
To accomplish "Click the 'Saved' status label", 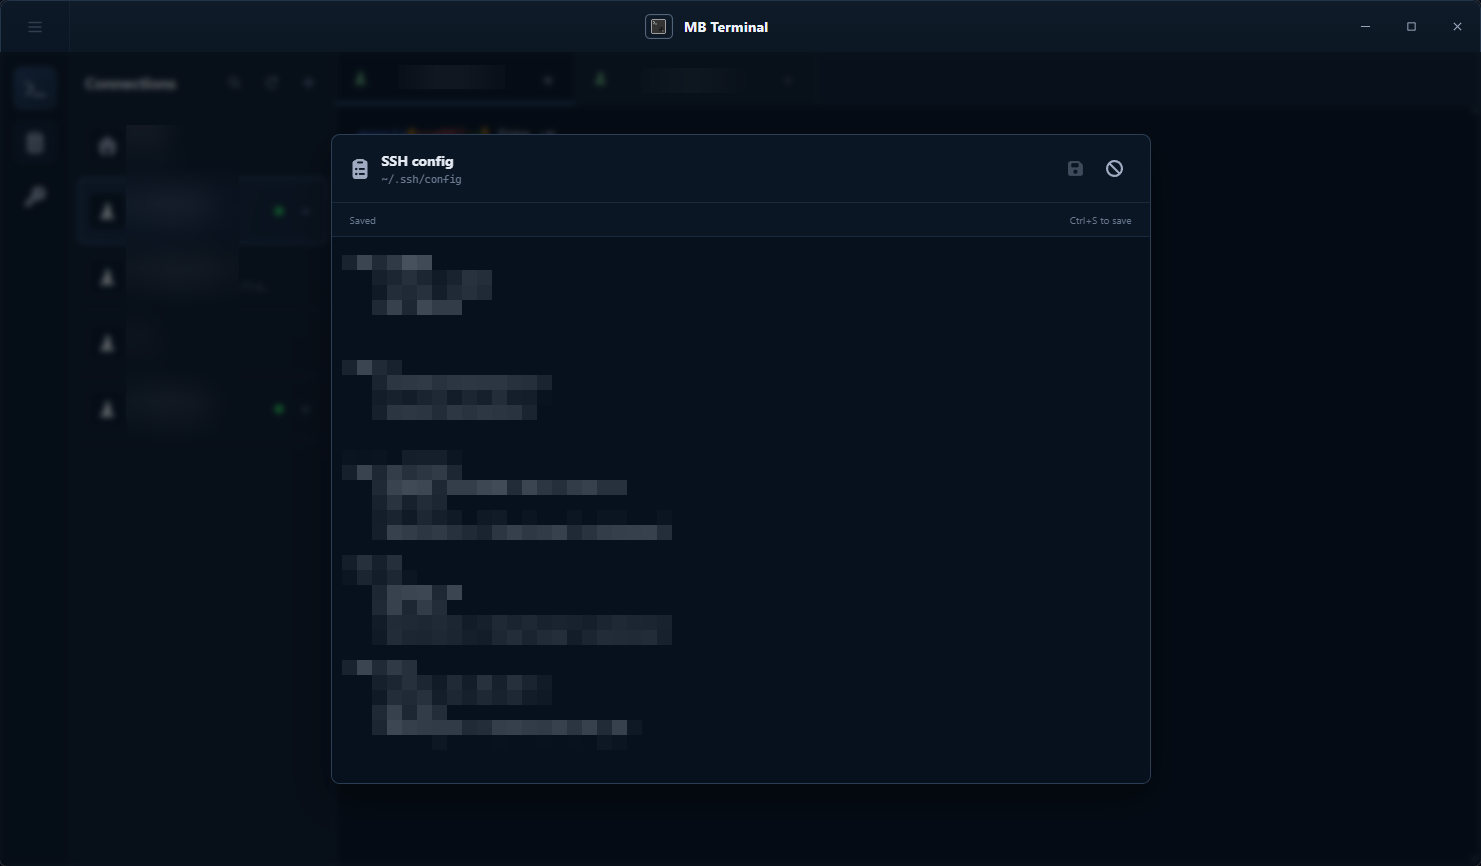I will click(362, 221).
